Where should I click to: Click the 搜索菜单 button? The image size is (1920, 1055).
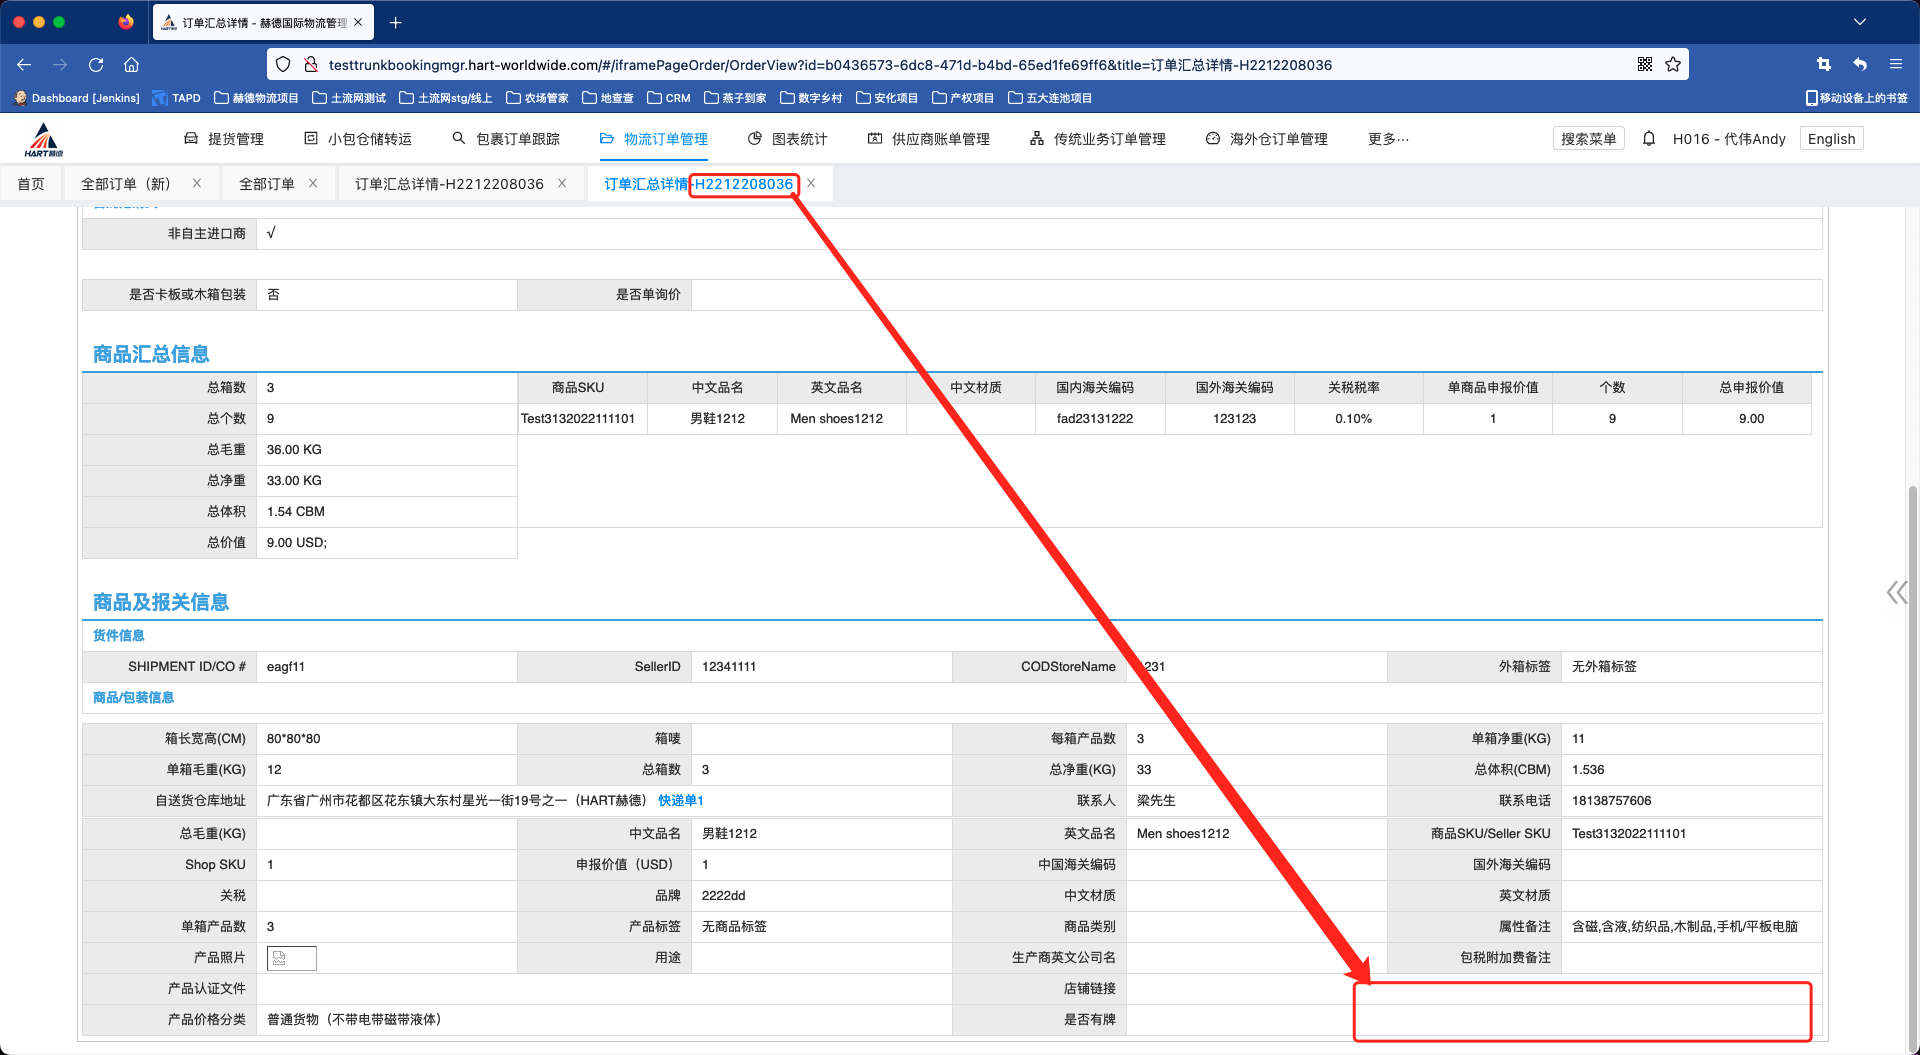click(x=1588, y=139)
